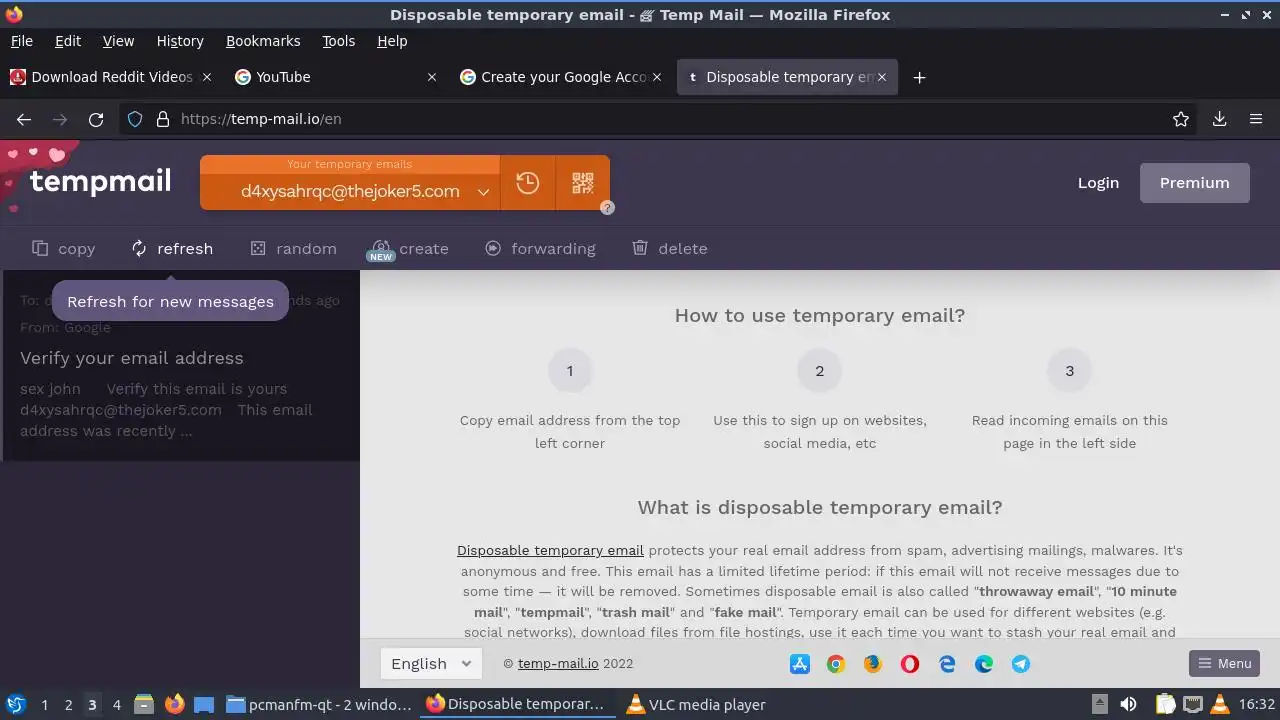This screenshot has width=1280, height=720.
Task: Bookmark this page with the star
Action: point(1181,119)
